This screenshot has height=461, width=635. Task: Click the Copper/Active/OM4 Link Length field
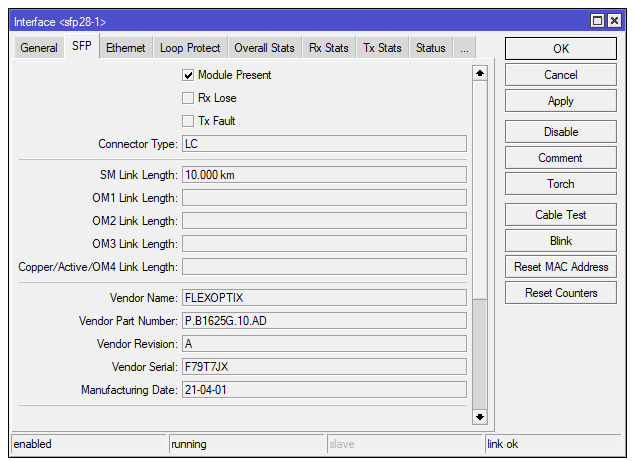tap(324, 267)
